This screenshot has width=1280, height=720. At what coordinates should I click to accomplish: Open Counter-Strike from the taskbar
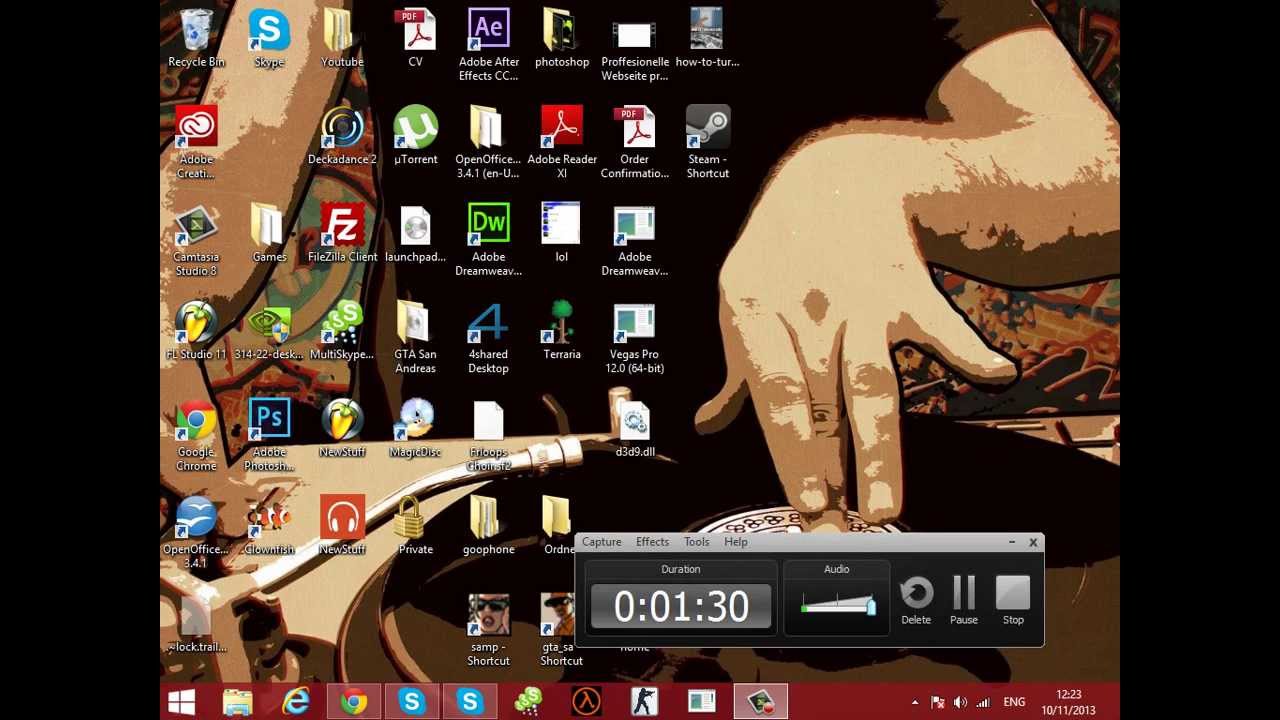click(644, 702)
